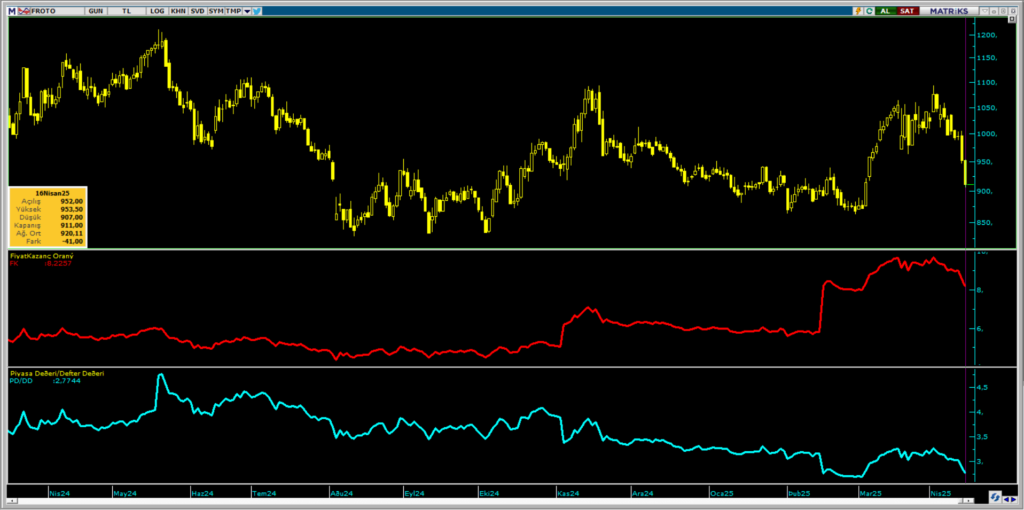Image resolution: width=1024 pixels, height=510 pixels.
Task: Open the SYM menu item
Action: (215, 10)
